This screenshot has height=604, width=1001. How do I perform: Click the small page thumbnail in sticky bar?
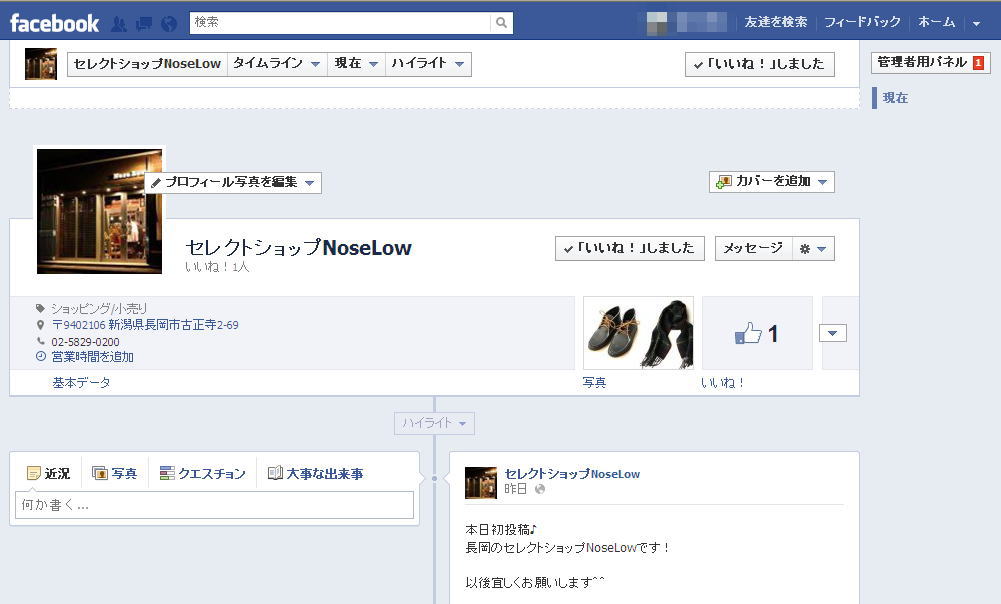point(41,64)
